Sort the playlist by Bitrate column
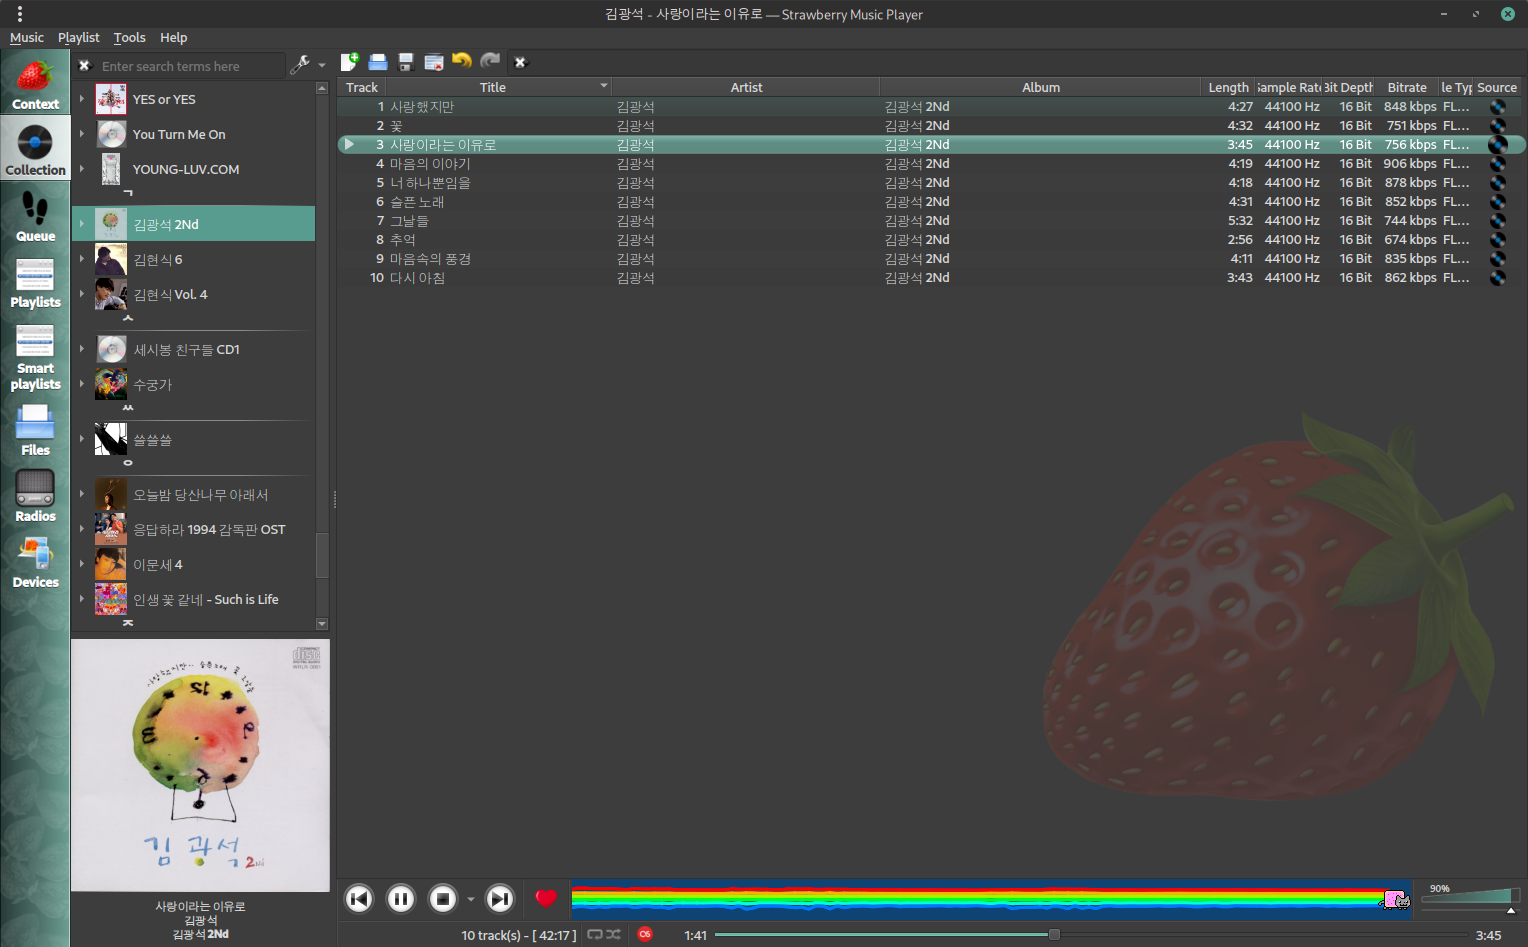Screen dimensions: 1528x947 [x=1407, y=87]
